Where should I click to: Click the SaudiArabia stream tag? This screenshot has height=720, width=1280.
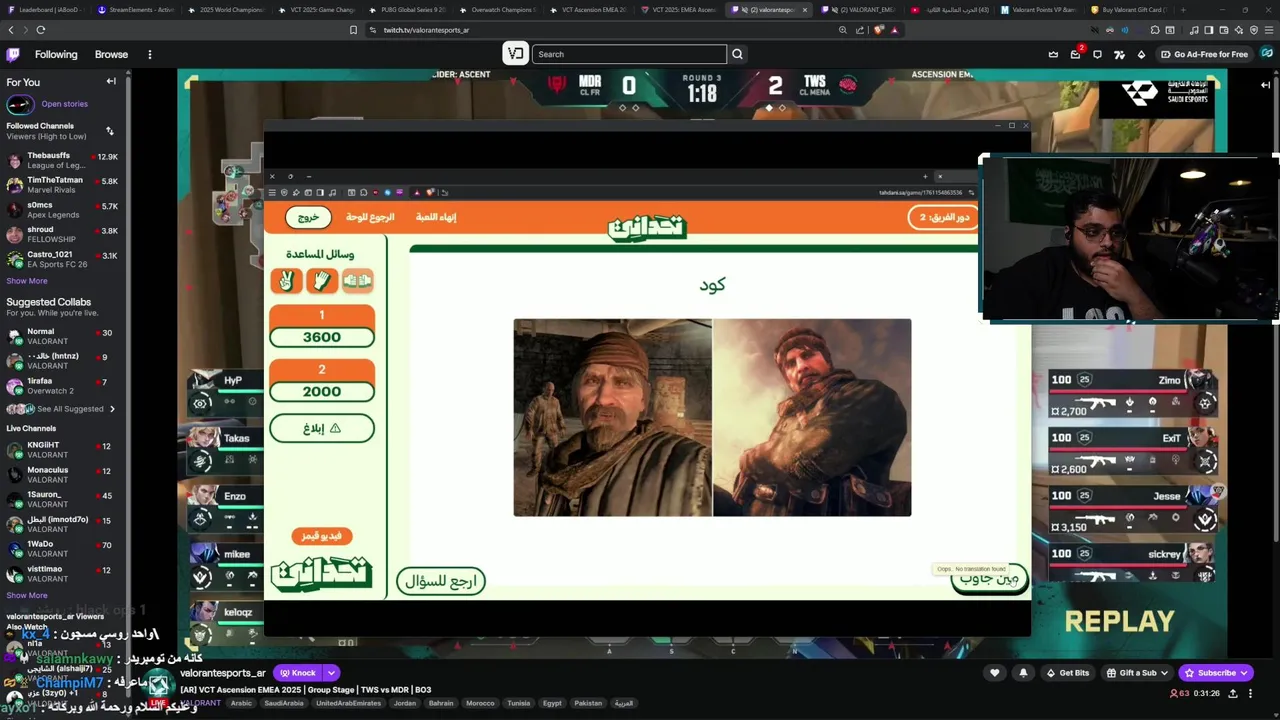(x=284, y=703)
